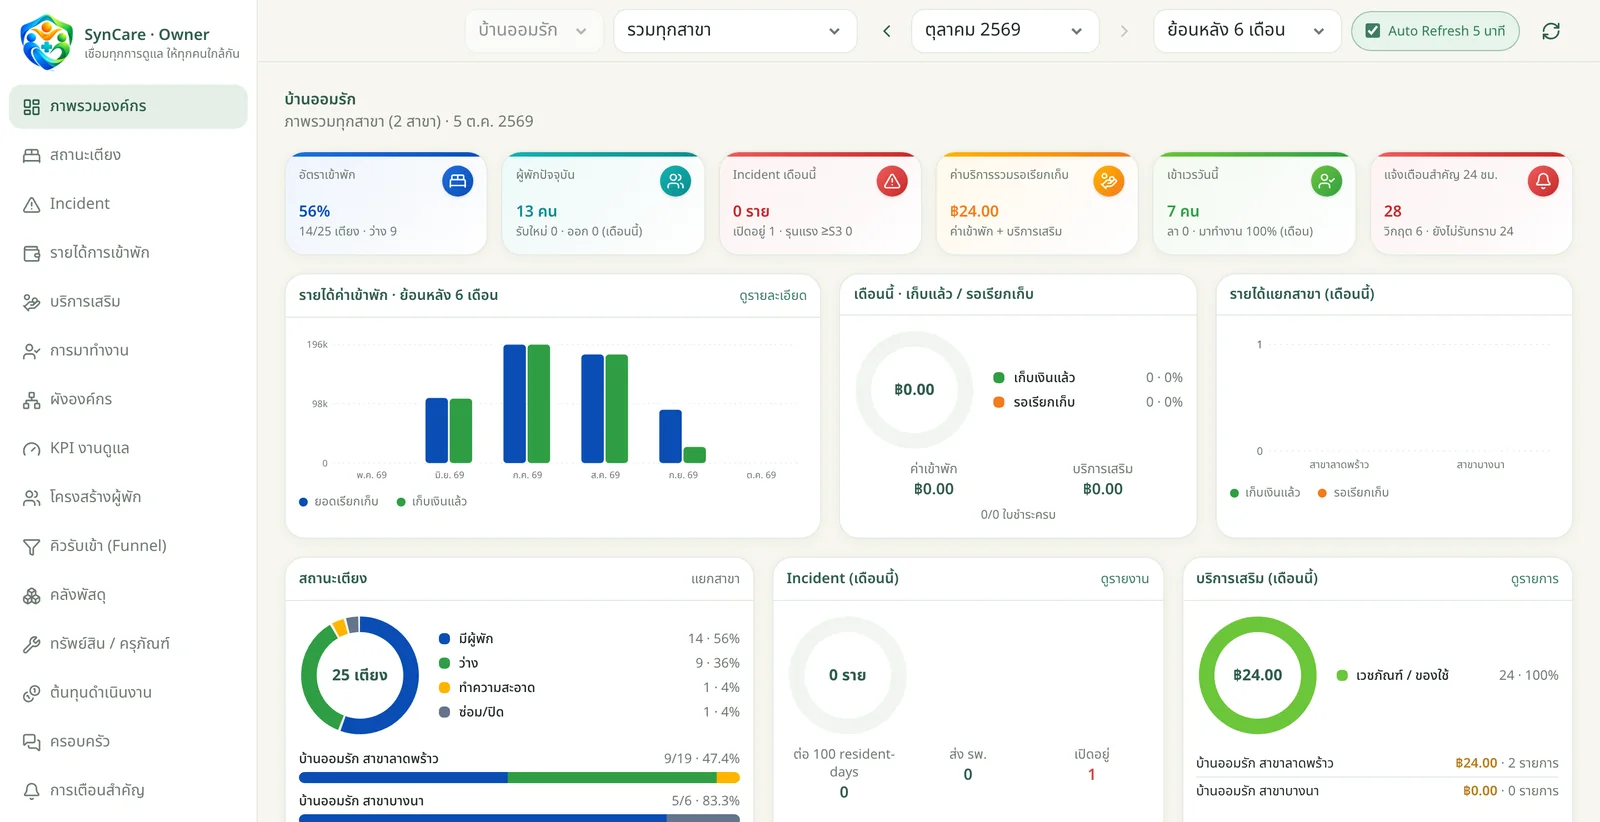This screenshot has width=1600, height=822.
Task: Go to next month arrow
Action: coord(1124,31)
